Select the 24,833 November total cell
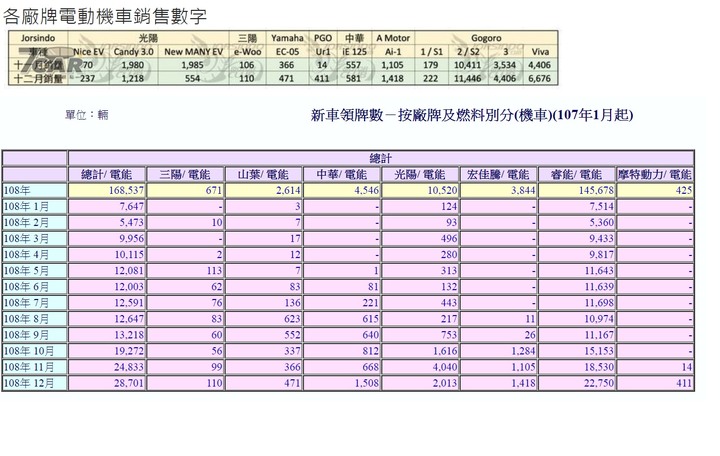The width and height of the screenshot is (720, 456). (107, 367)
